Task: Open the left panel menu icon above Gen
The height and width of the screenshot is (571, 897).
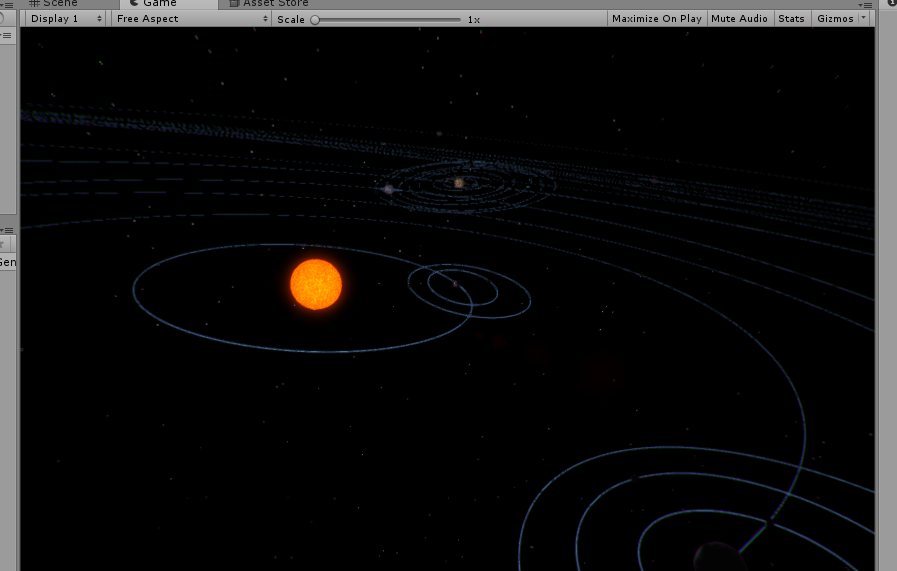Action: (6, 230)
